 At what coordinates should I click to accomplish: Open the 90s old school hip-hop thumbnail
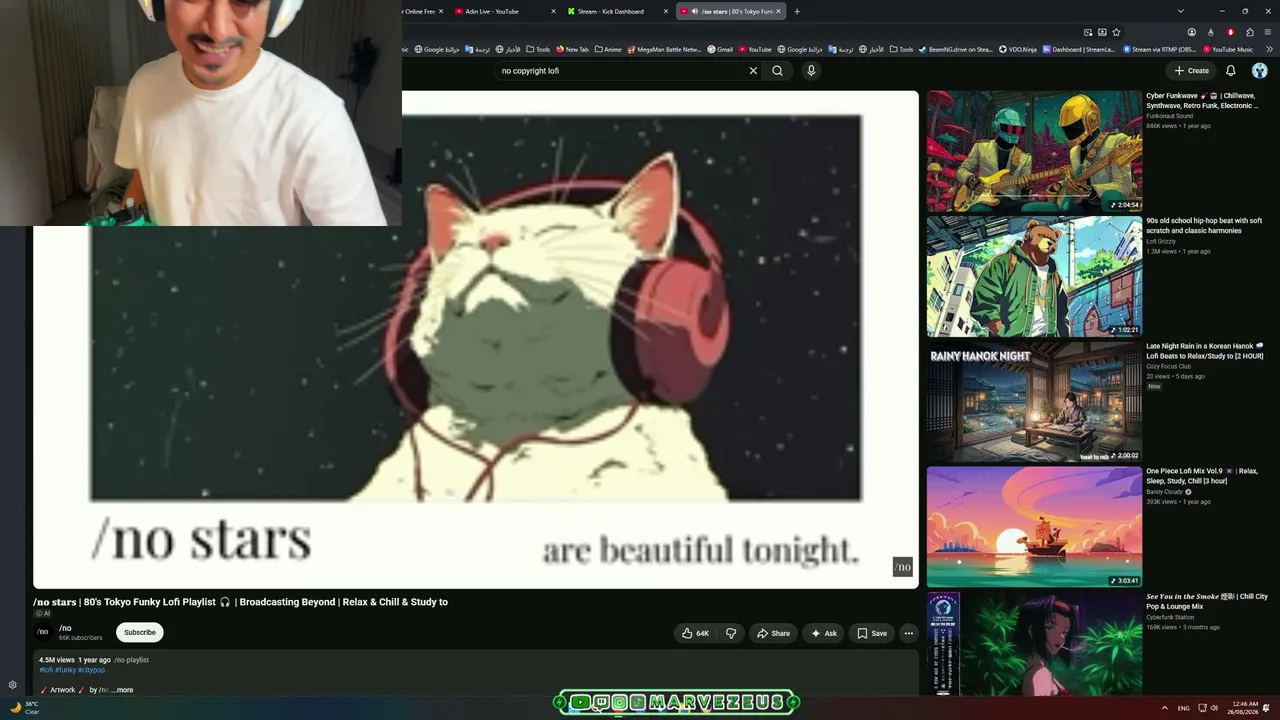pyautogui.click(x=1034, y=277)
